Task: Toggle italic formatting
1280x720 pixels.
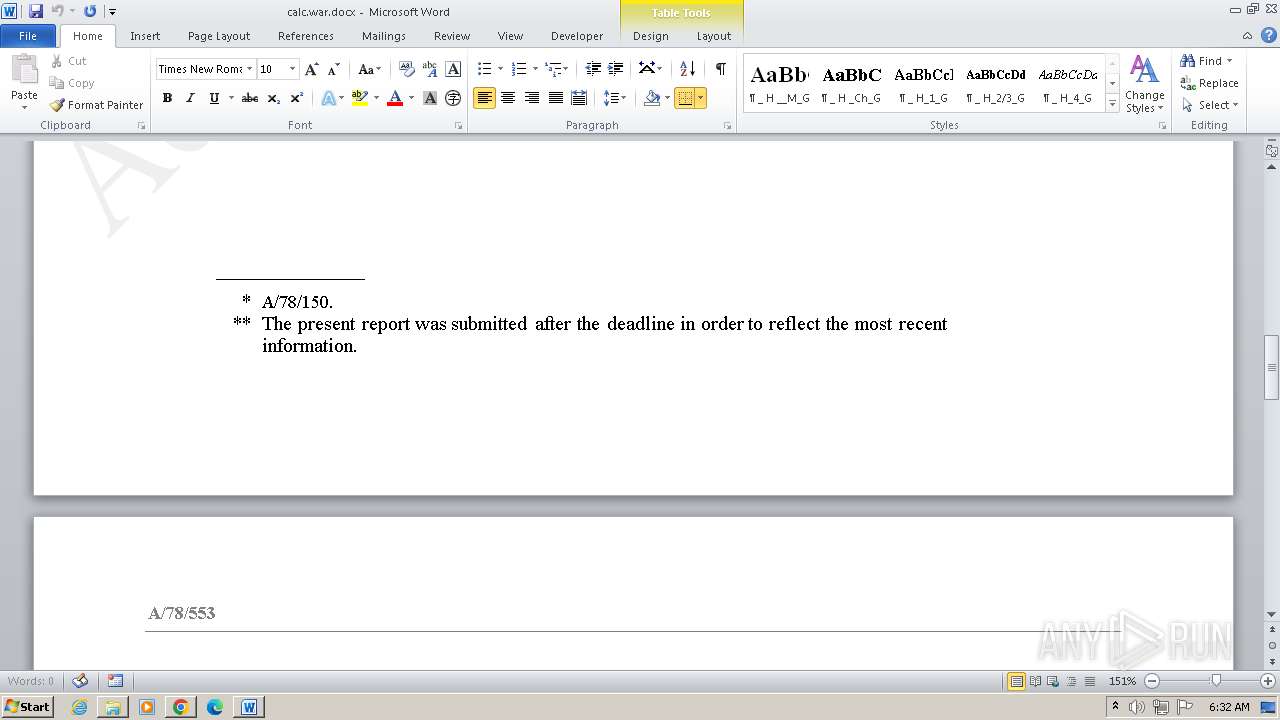Action: (190, 98)
